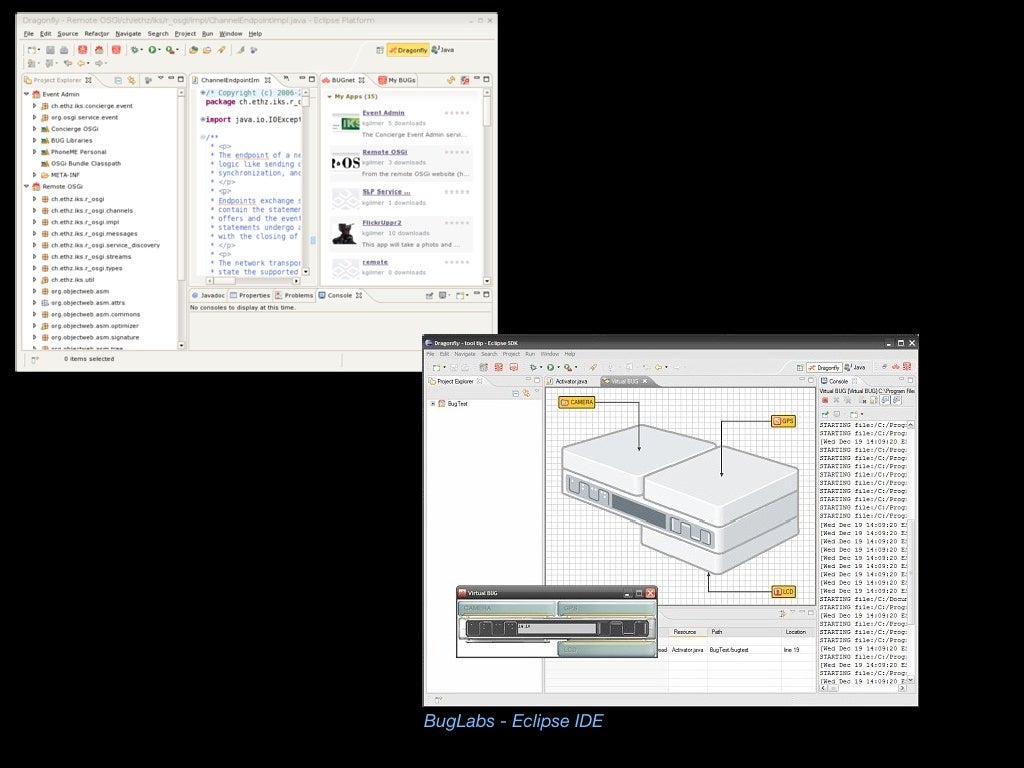Expand ch.ethz.iks.concierge.event package
Image resolution: width=1024 pixels, height=768 pixels.
pos(35,106)
